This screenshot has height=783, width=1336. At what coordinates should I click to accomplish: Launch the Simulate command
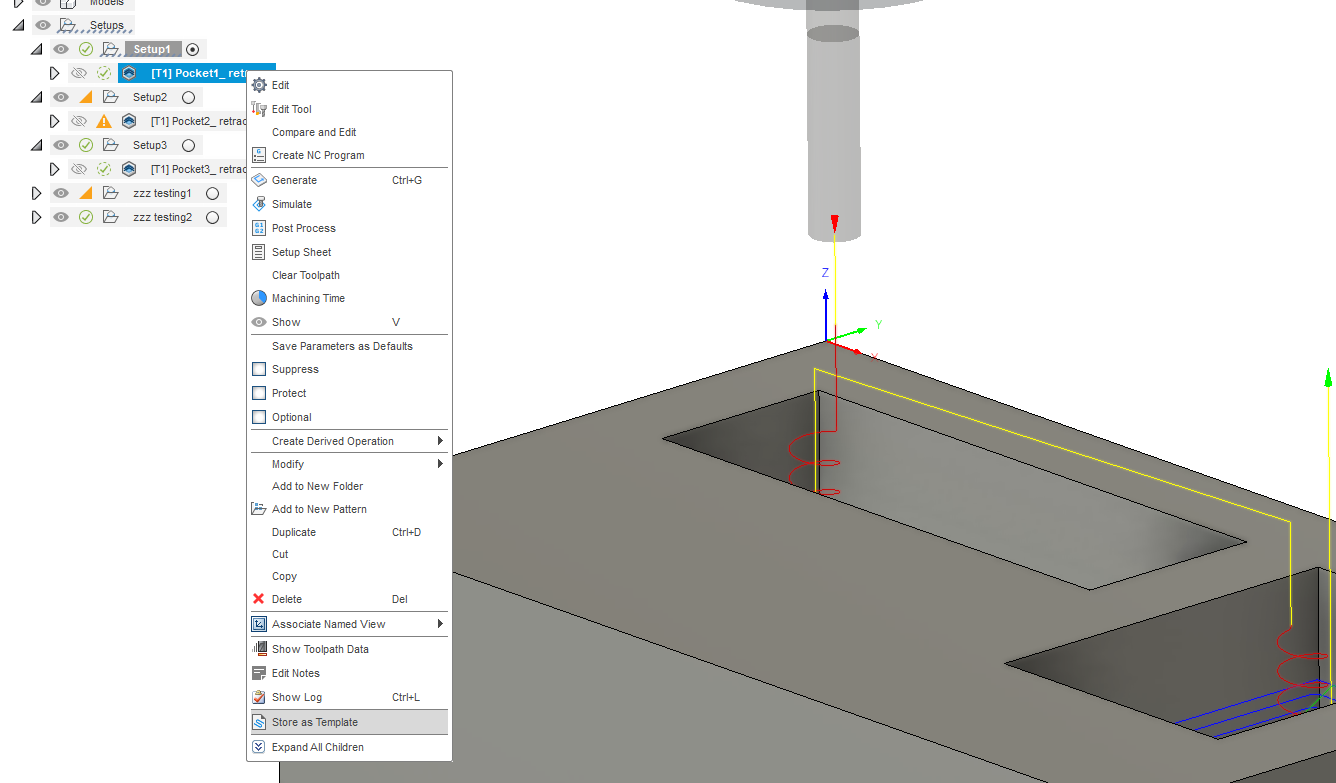260,203
